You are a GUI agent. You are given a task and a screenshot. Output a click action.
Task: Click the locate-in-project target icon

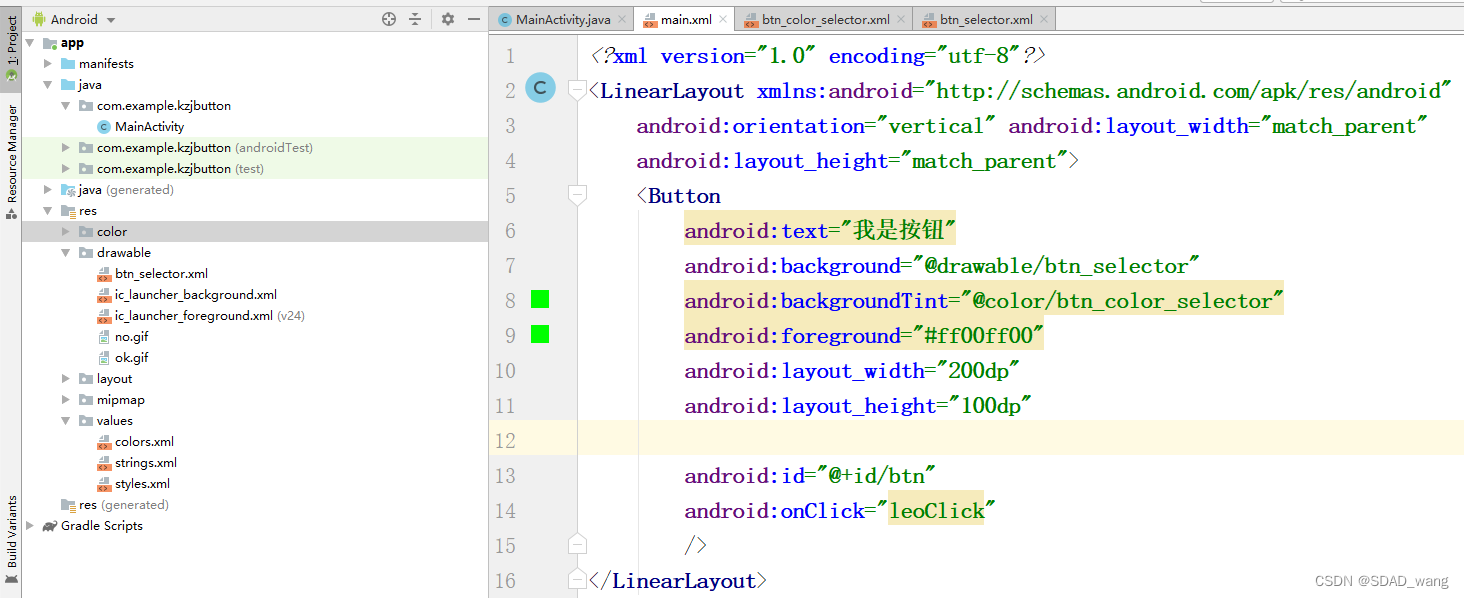click(389, 19)
